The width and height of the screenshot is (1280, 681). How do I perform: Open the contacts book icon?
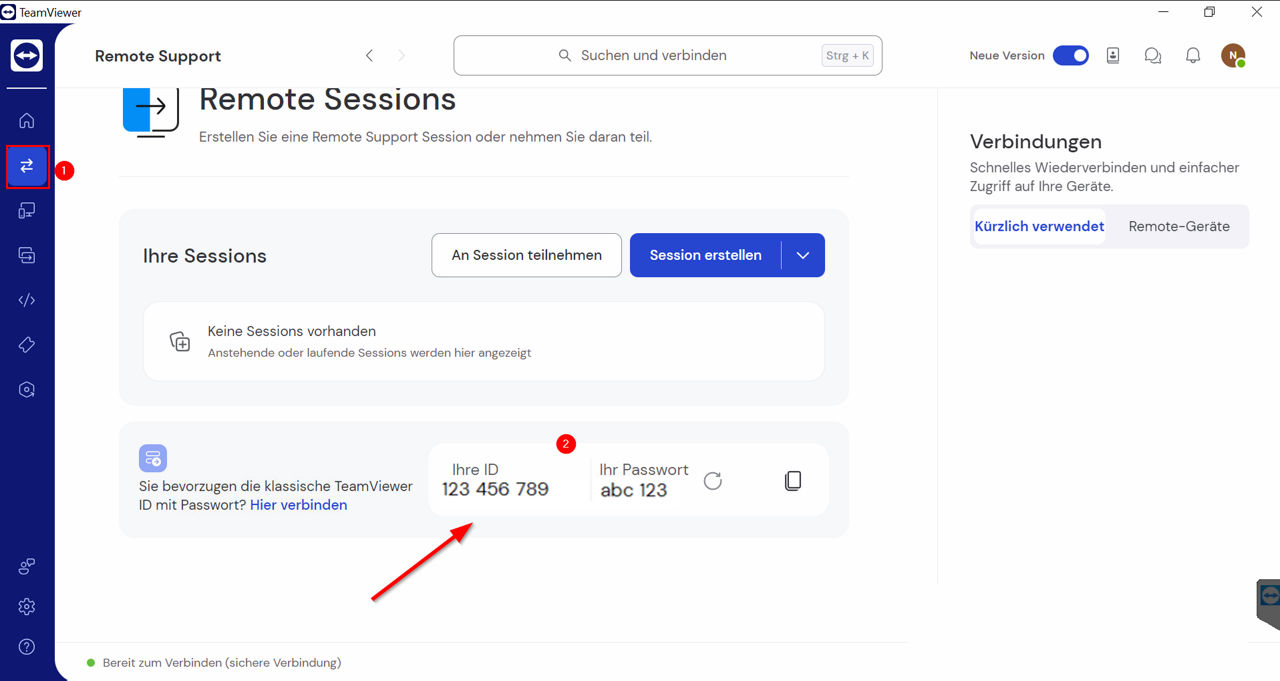[1113, 56]
